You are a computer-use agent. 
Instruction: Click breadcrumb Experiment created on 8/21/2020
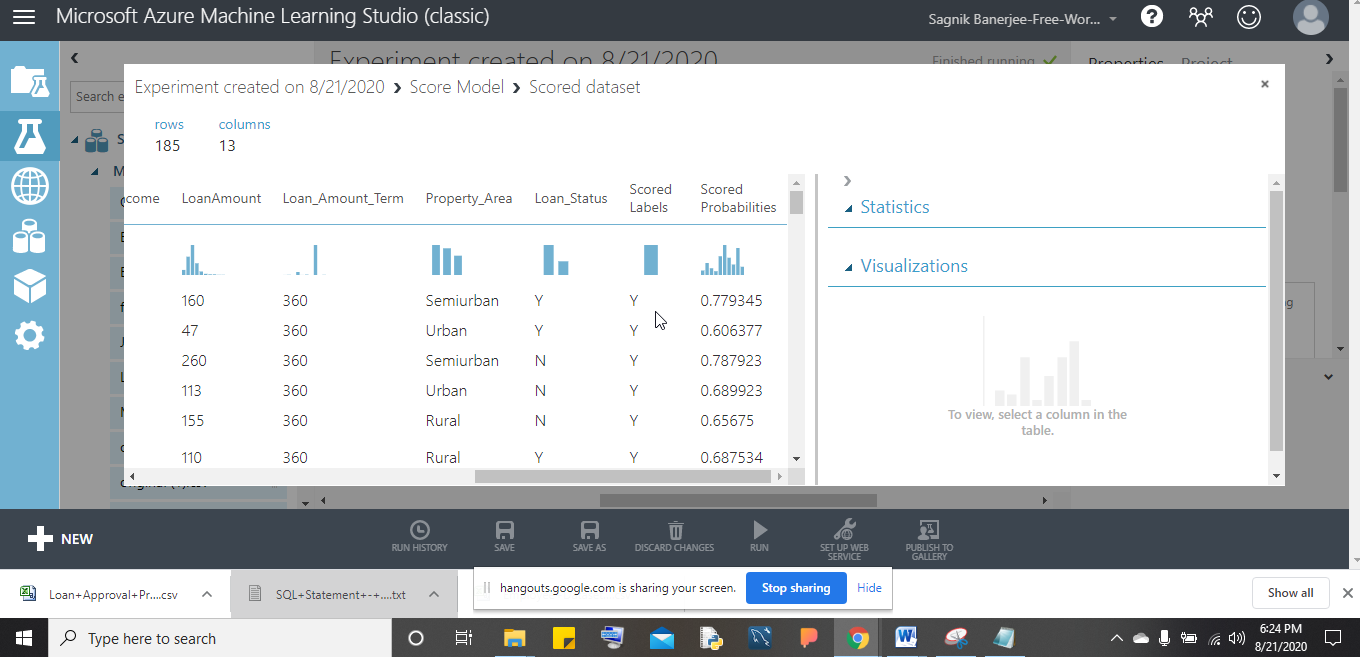[259, 87]
